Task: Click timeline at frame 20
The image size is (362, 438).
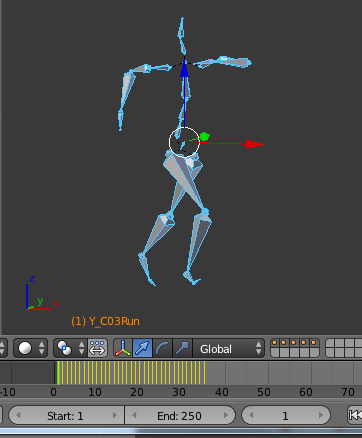Action: tap(137, 373)
